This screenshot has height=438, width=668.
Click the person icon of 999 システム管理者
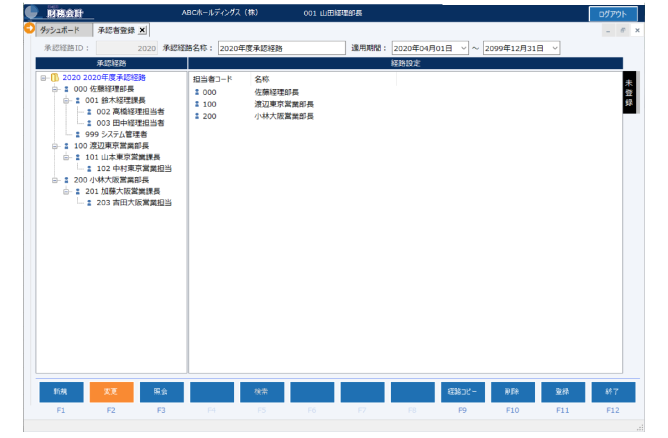(78, 134)
